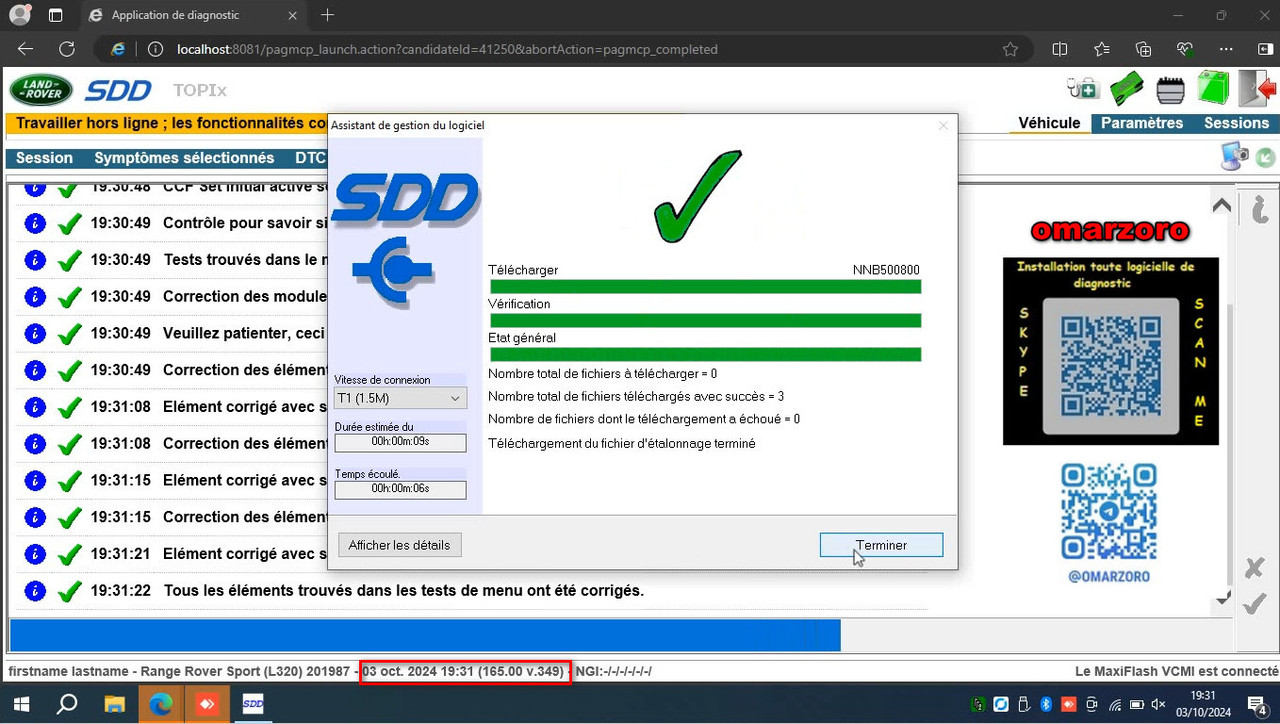Click the Télécharger progress bar
1280x724 pixels.
[705, 287]
